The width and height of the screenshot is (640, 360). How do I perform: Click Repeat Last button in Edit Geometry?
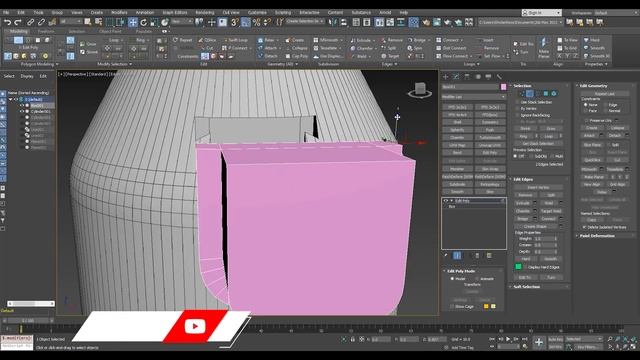[x=604, y=93]
